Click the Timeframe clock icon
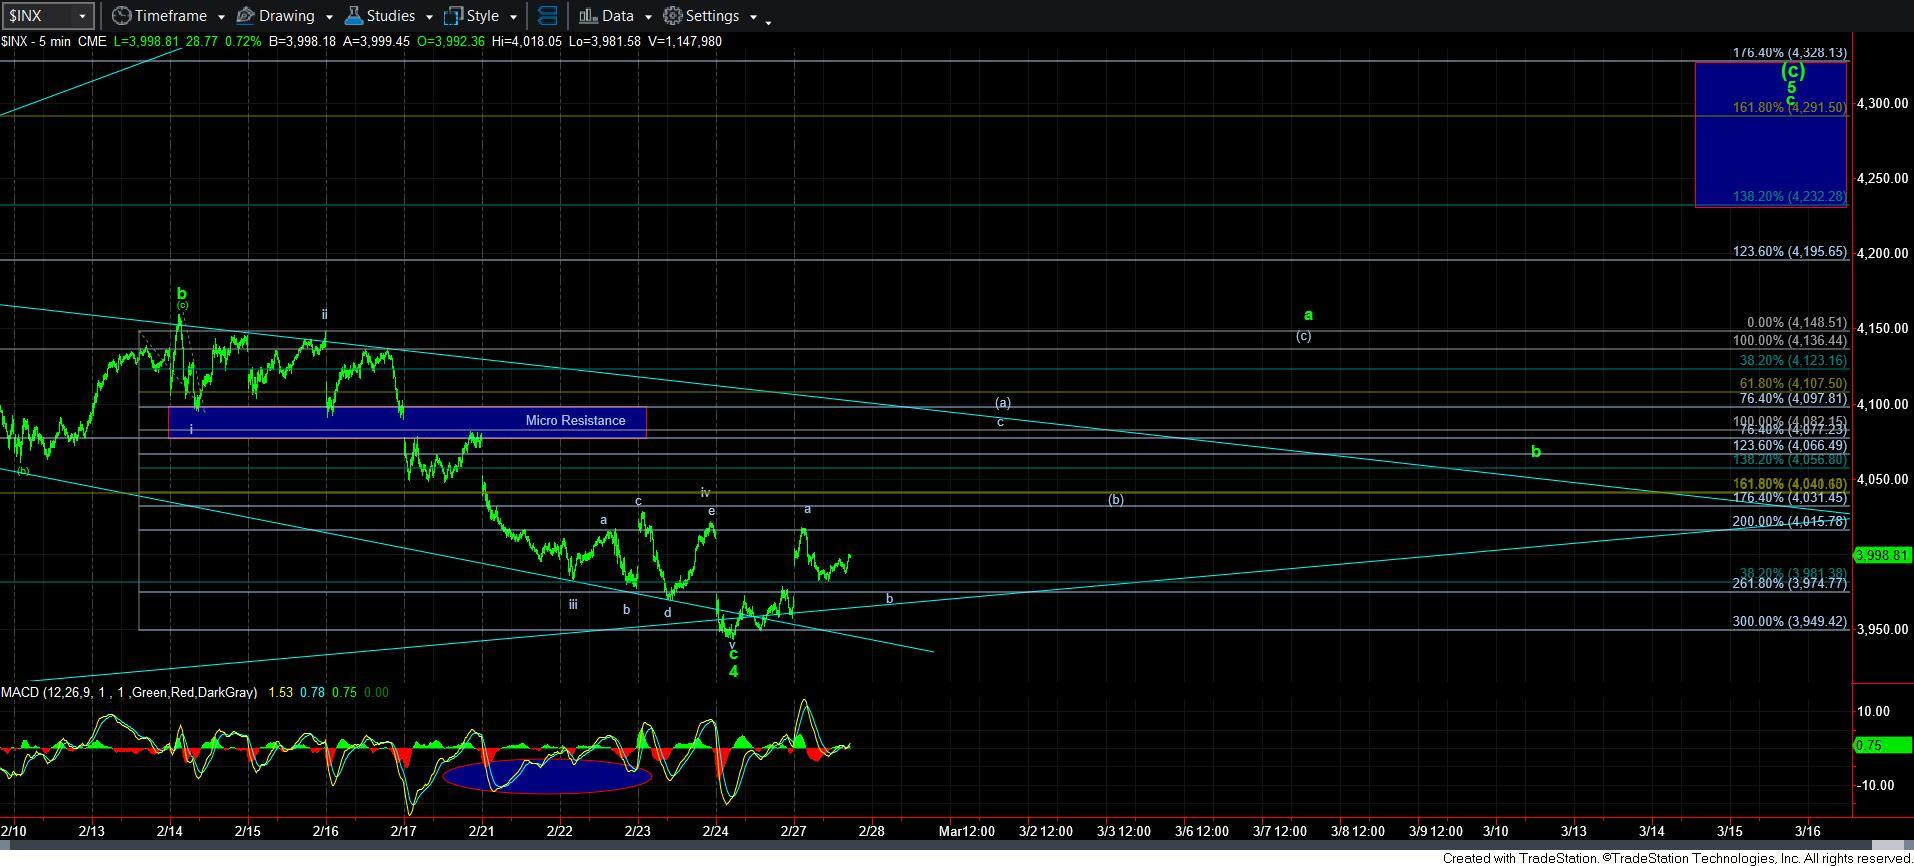The width and height of the screenshot is (1914, 866). click(x=121, y=16)
